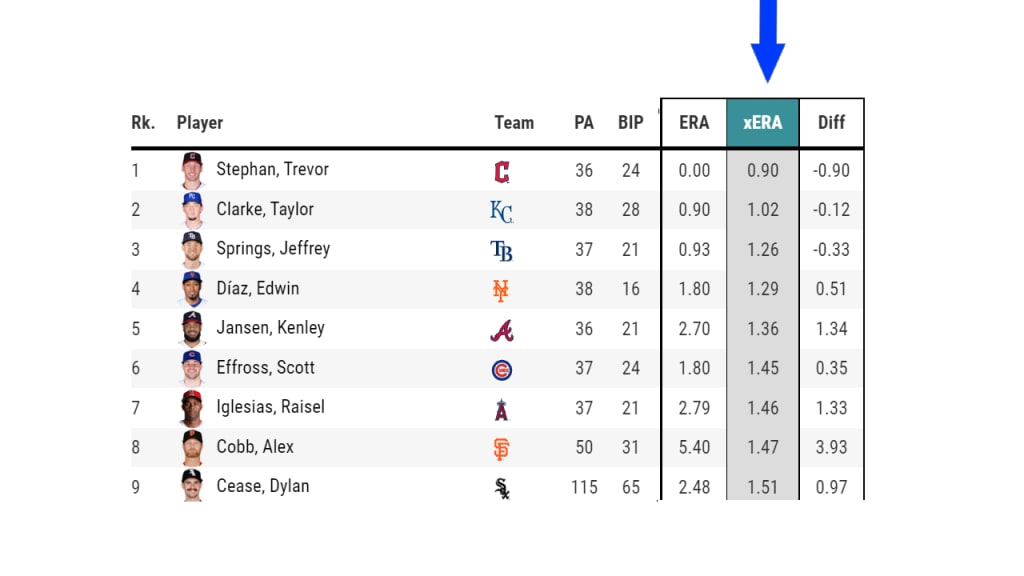Sort table by xERA column header
This screenshot has width=1024, height=576.
click(x=762, y=123)
